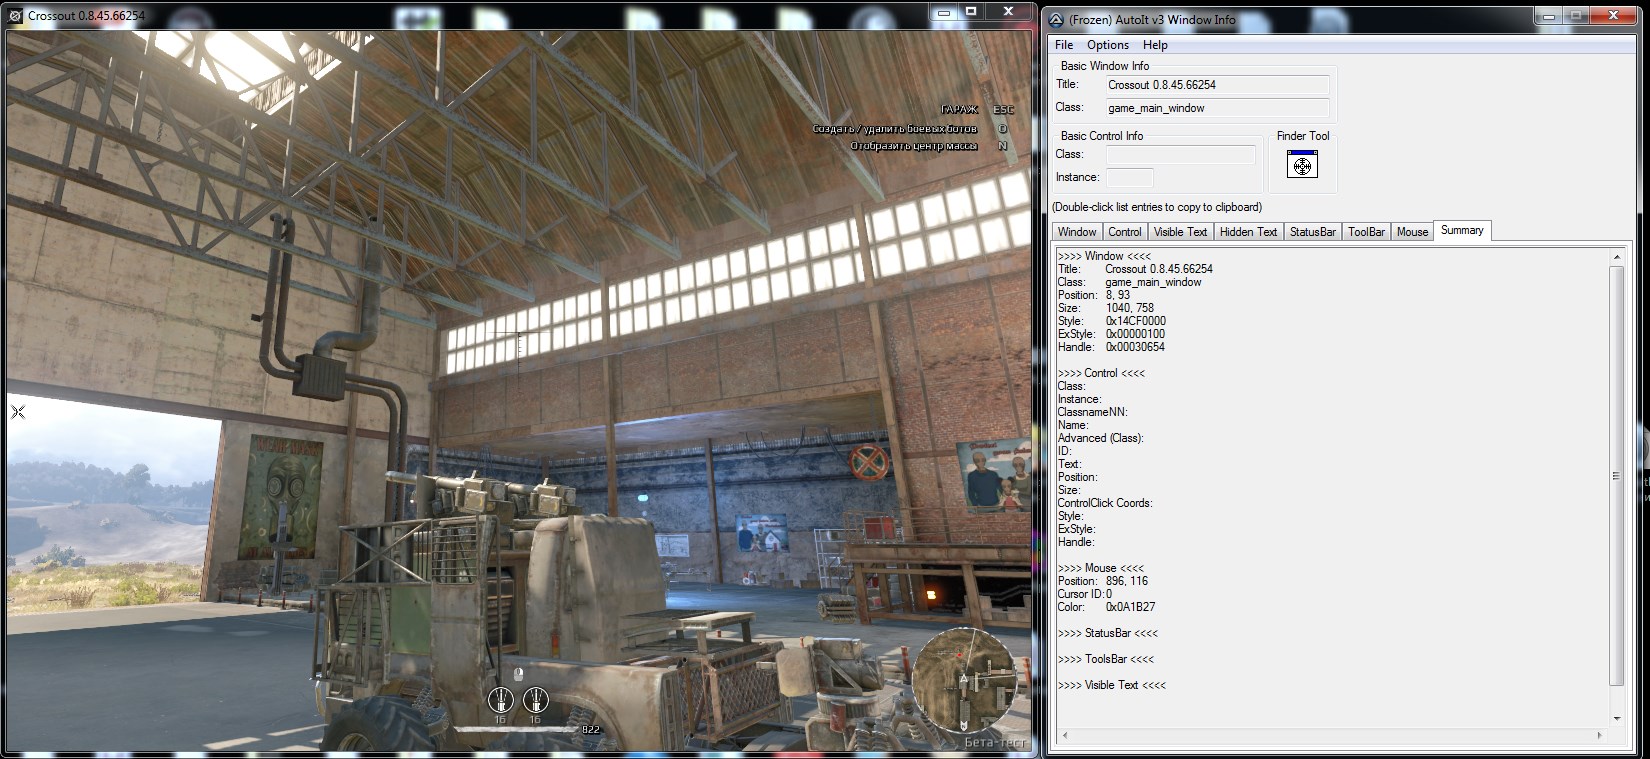This screenshot has height=759, width=1650.
Task: Open the Help menu
Action: (1155, 45)
